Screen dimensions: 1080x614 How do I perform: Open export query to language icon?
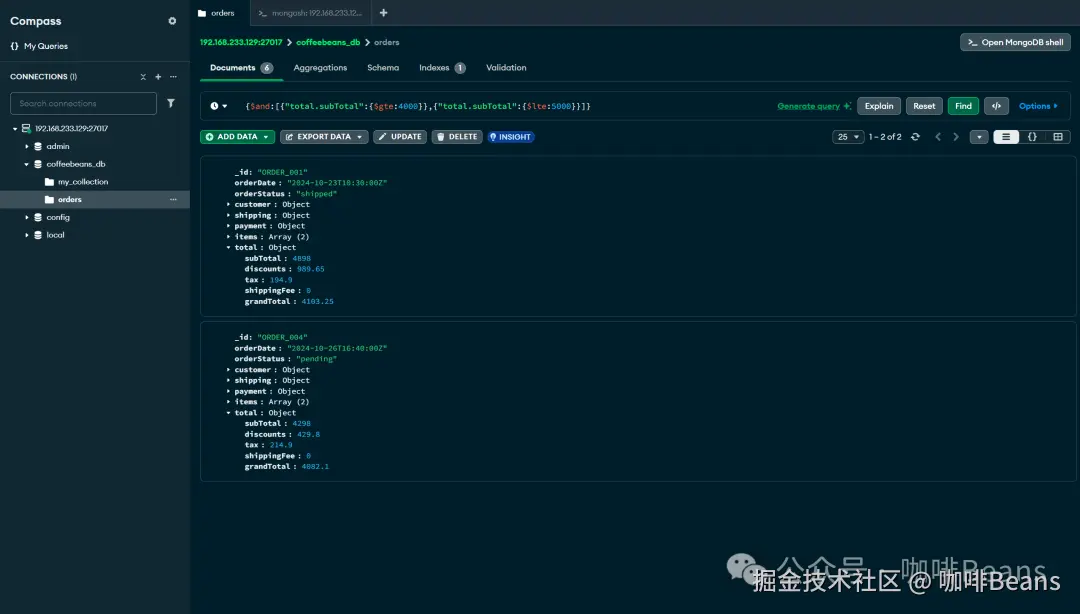(x=996, y=106)
